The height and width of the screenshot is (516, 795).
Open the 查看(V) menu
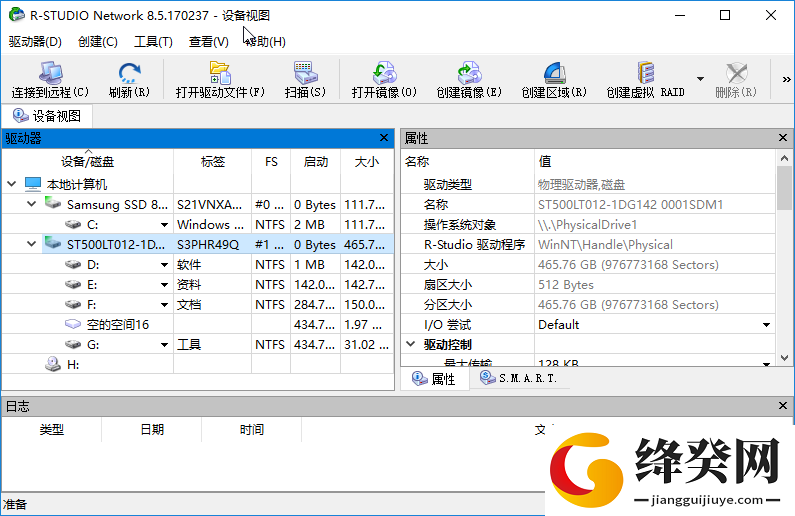pos(209,42)
